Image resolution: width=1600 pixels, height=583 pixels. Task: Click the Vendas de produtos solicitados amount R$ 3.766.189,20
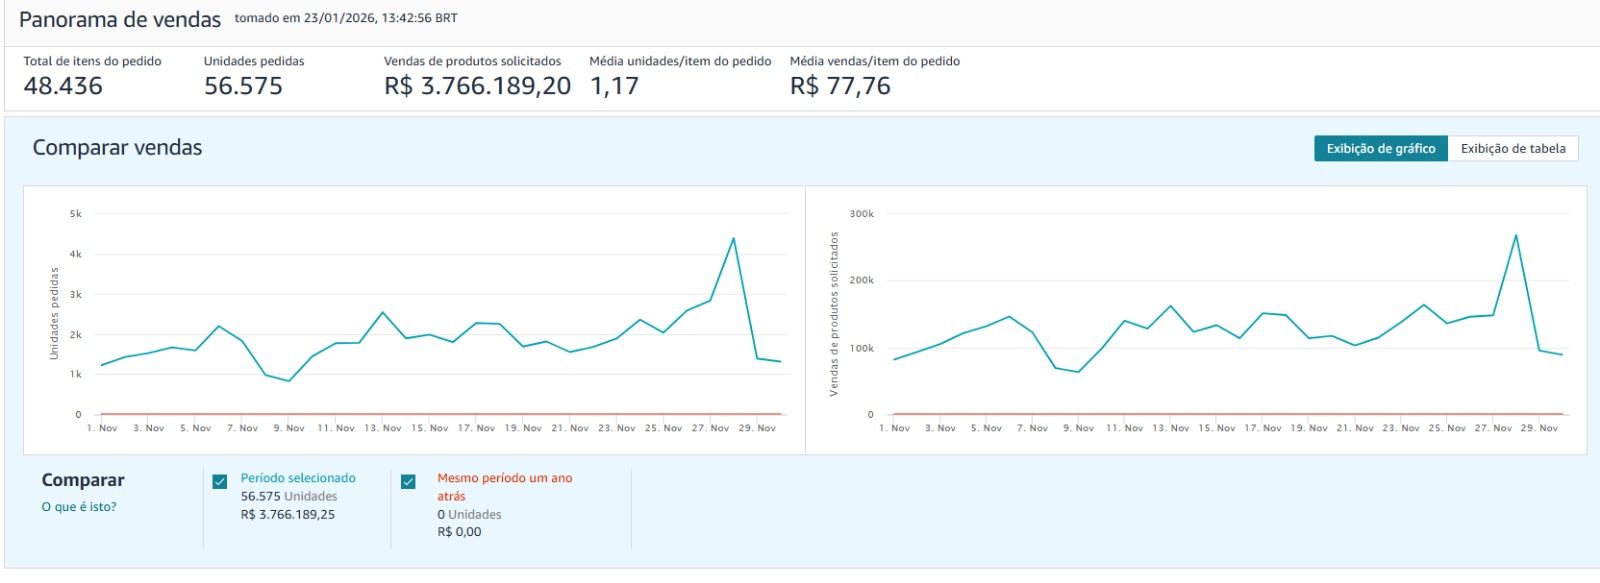[x=477, y=86]
